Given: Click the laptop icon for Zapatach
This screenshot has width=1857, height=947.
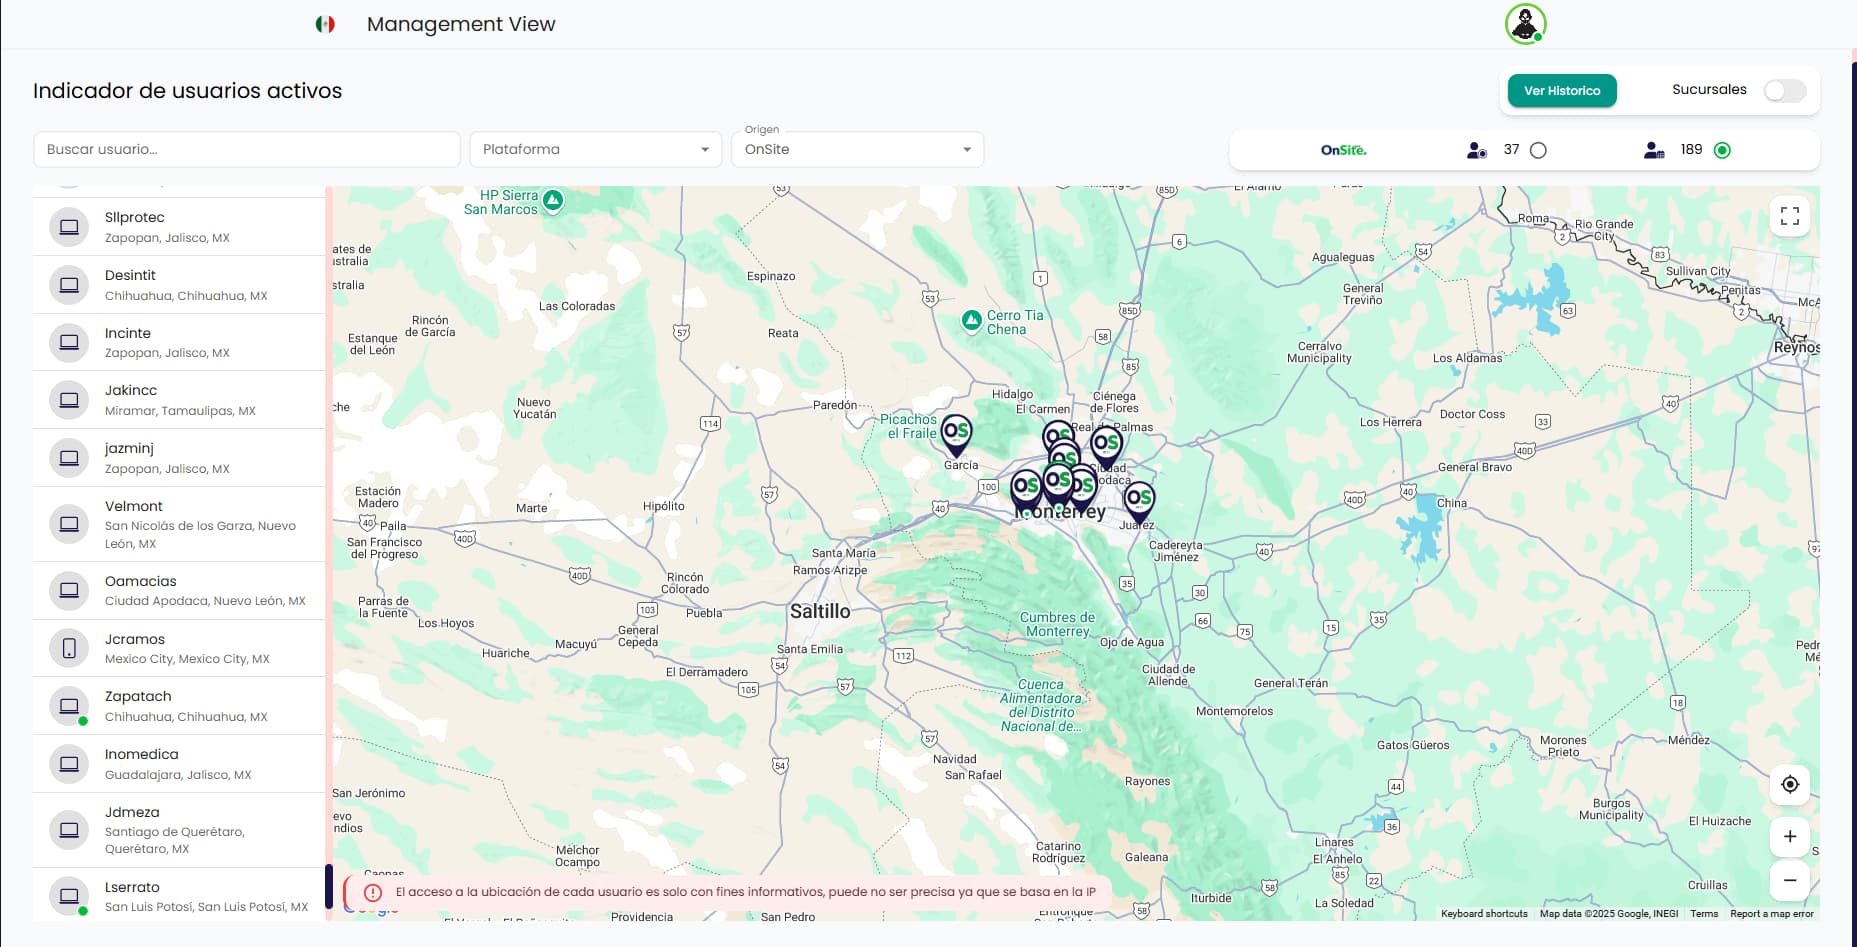Looking at the screenshot, I should coord(69,706).
